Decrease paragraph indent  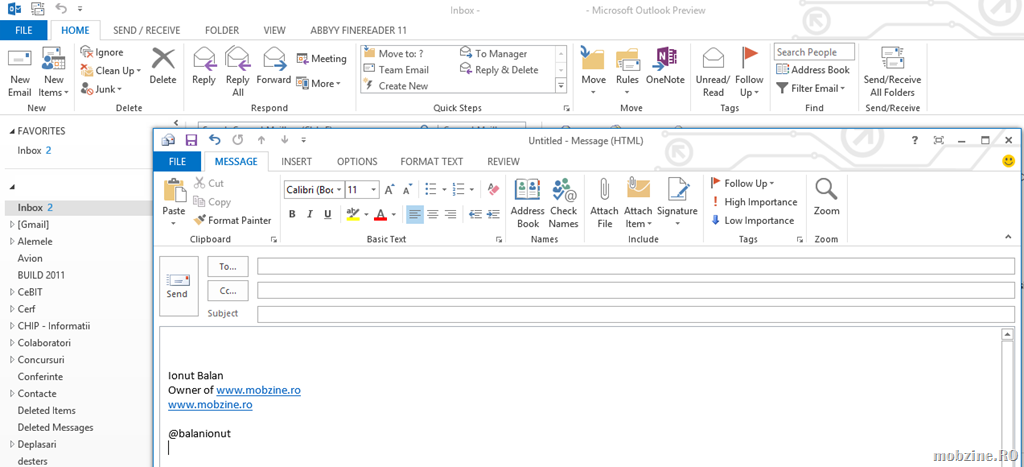pyautogui.click(x=475, y=214)
